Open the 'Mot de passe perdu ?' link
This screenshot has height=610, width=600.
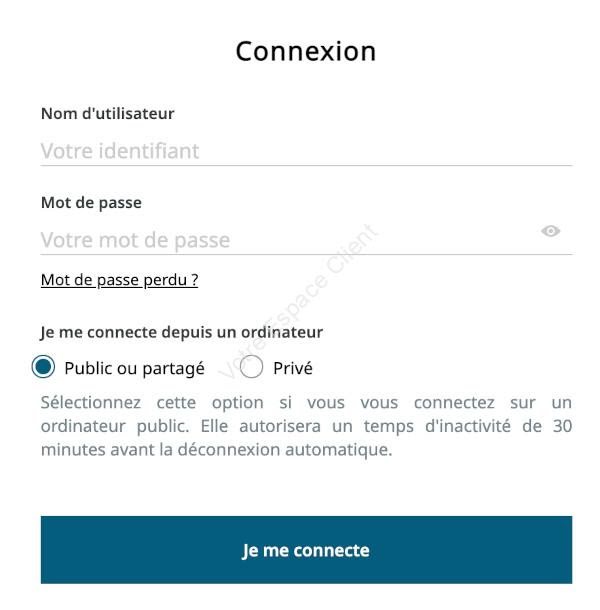(119, 280)
